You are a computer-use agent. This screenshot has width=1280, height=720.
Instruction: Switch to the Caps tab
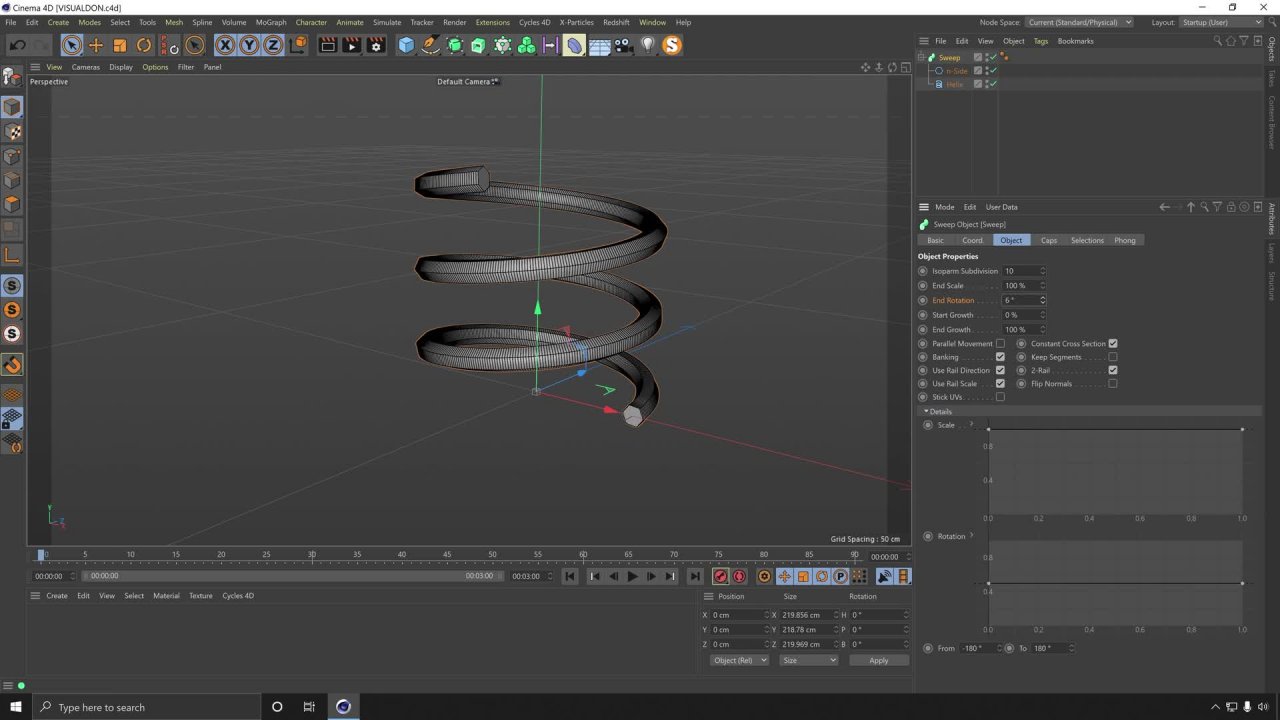[x=1049, y=240]
